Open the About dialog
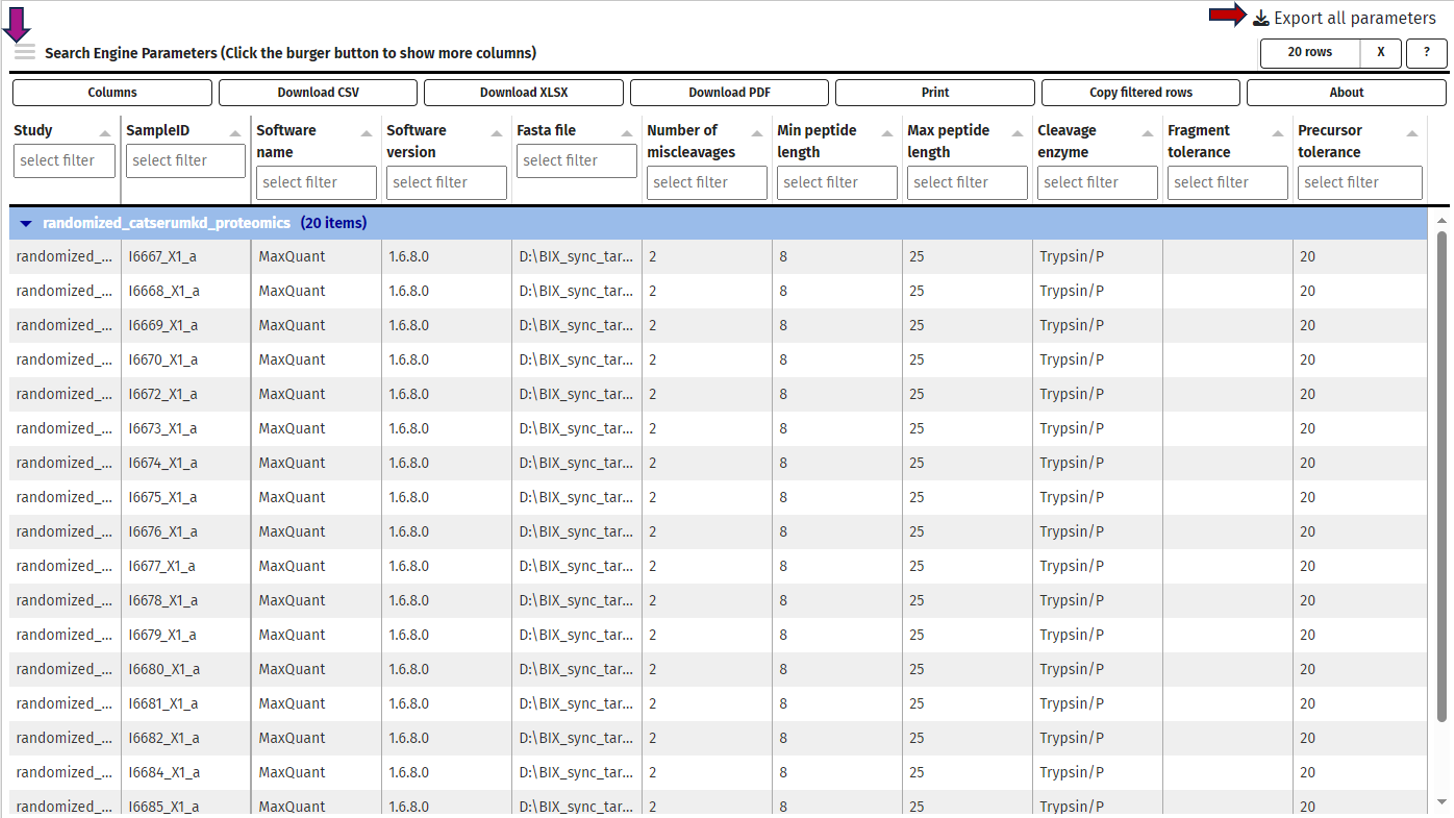1454x818 pixels. coord(1346,92)
